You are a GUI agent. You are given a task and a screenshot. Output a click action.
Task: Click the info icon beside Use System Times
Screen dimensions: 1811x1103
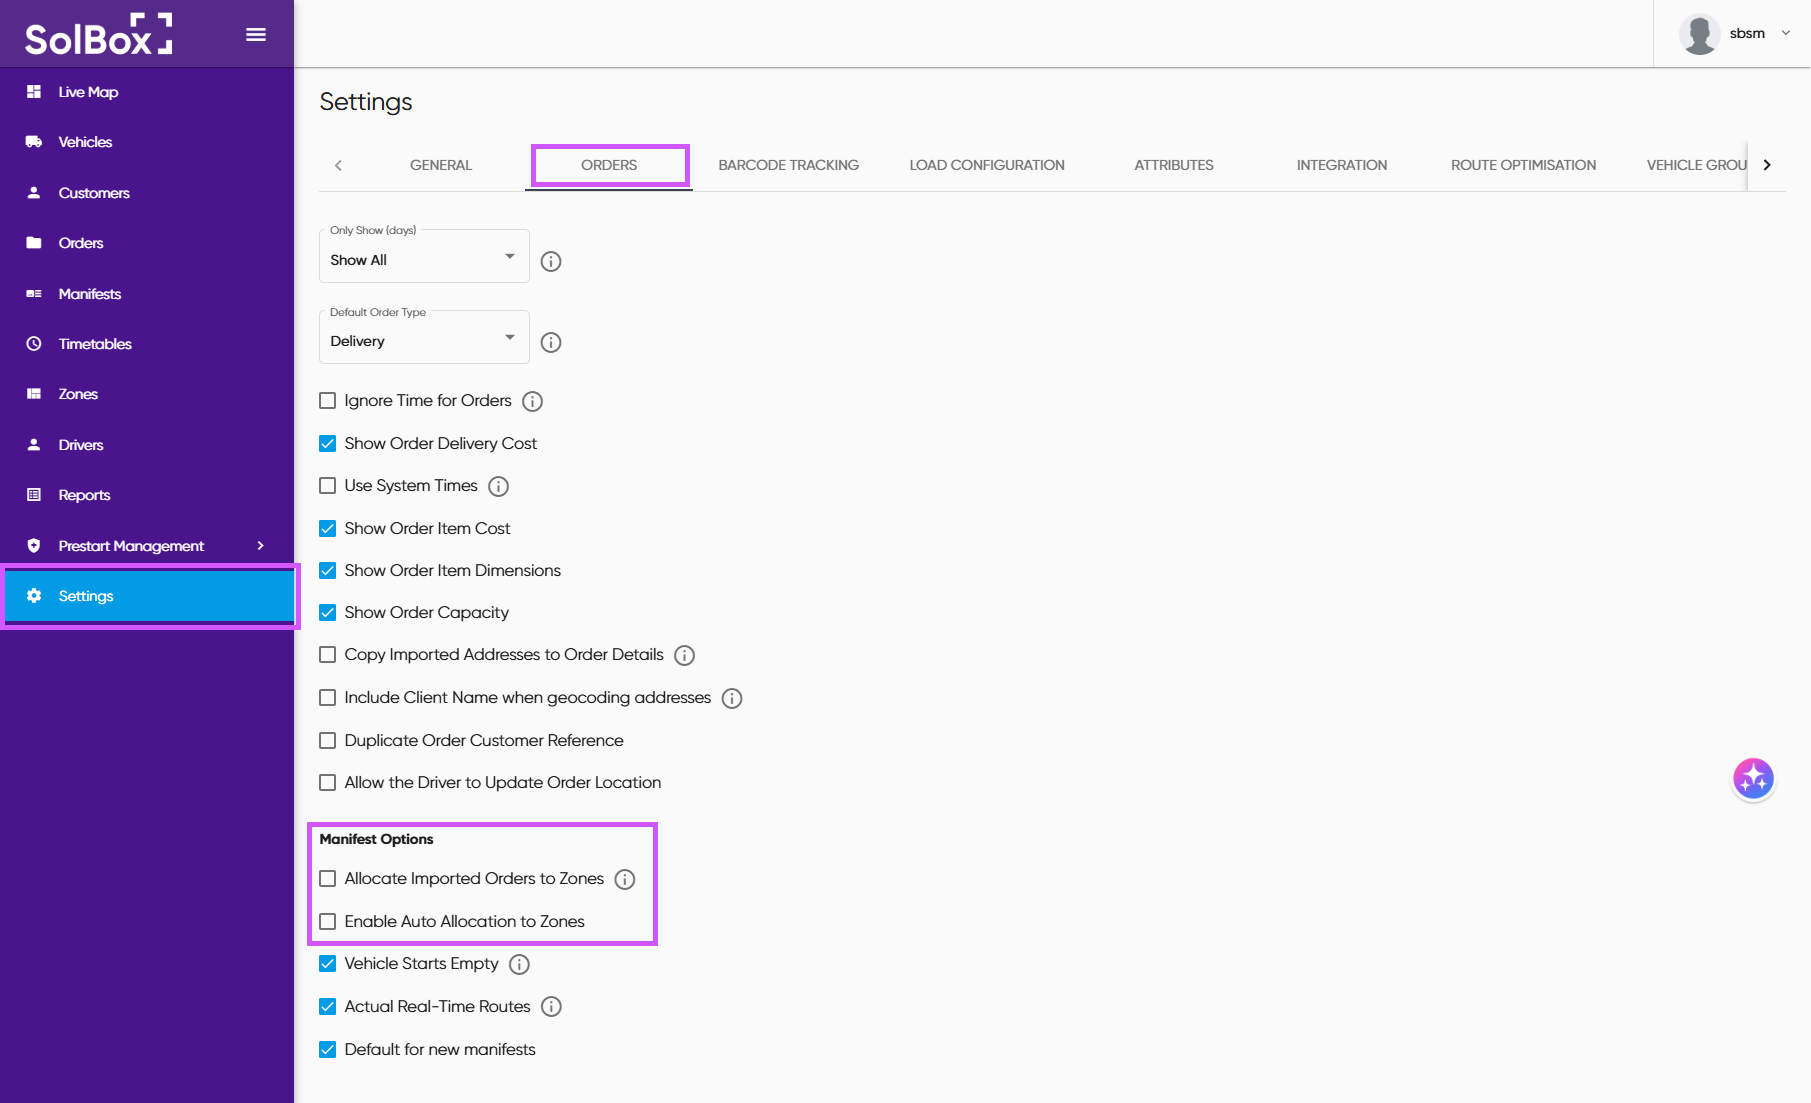point(498,487)
